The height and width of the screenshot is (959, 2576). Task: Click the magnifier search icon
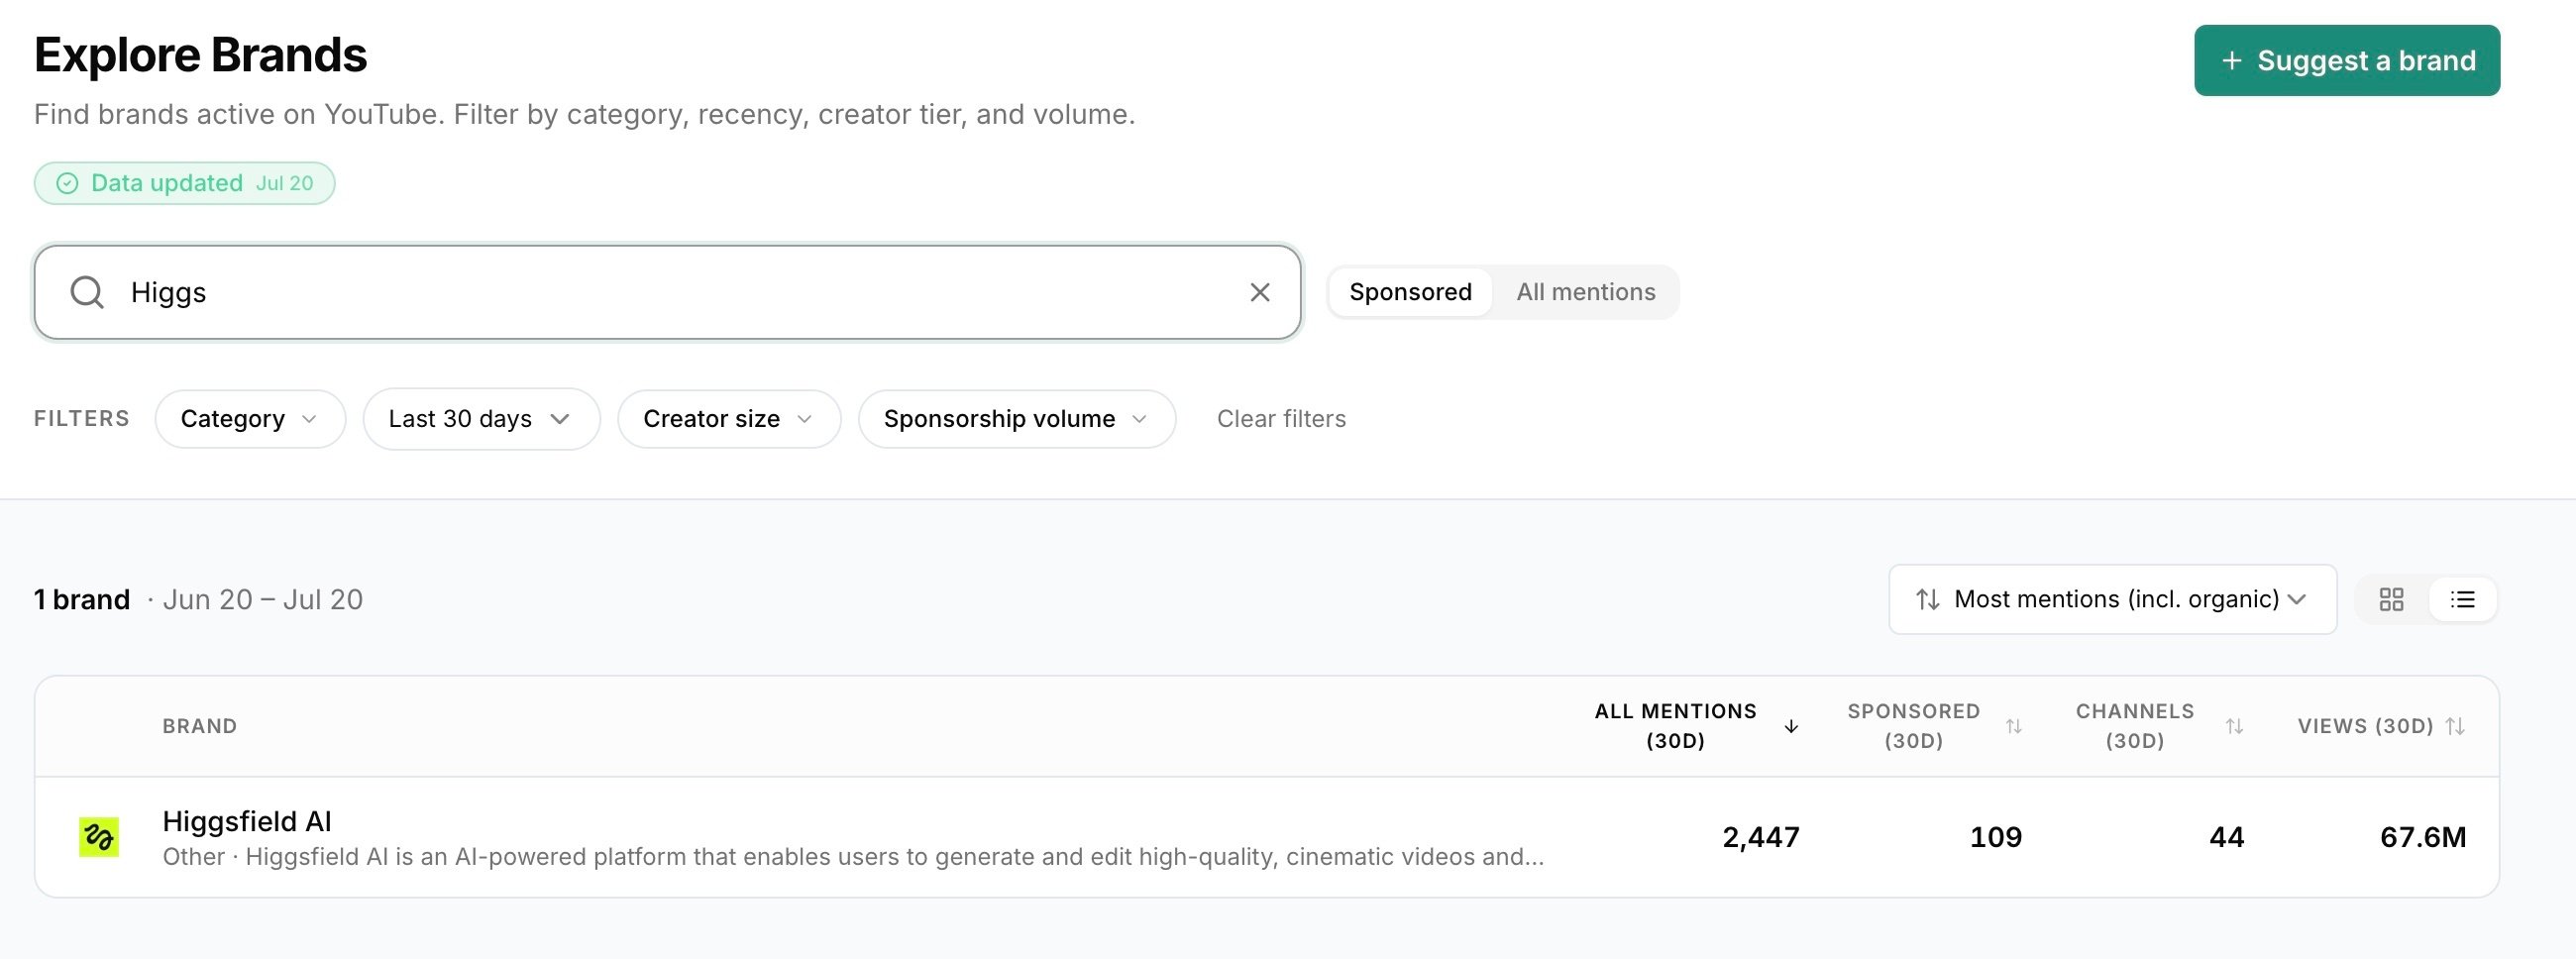tap(87, 292)
